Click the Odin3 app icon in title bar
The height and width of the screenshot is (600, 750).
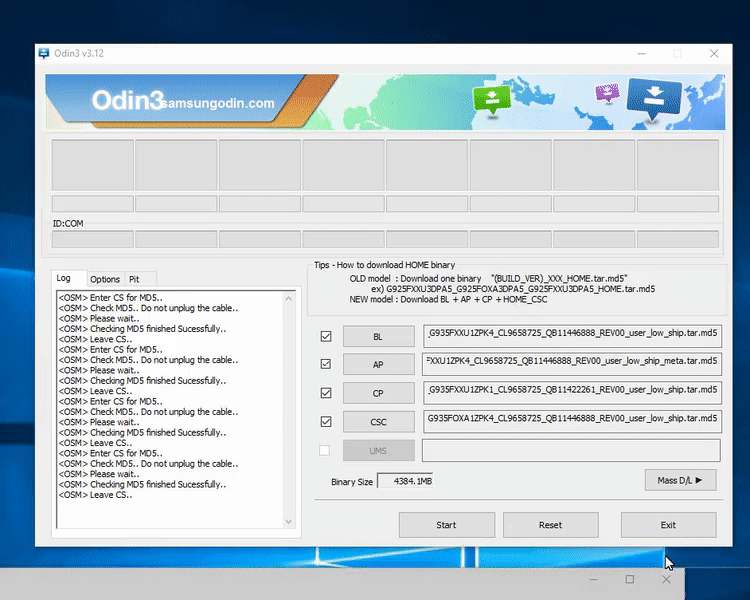coord(44,53)
